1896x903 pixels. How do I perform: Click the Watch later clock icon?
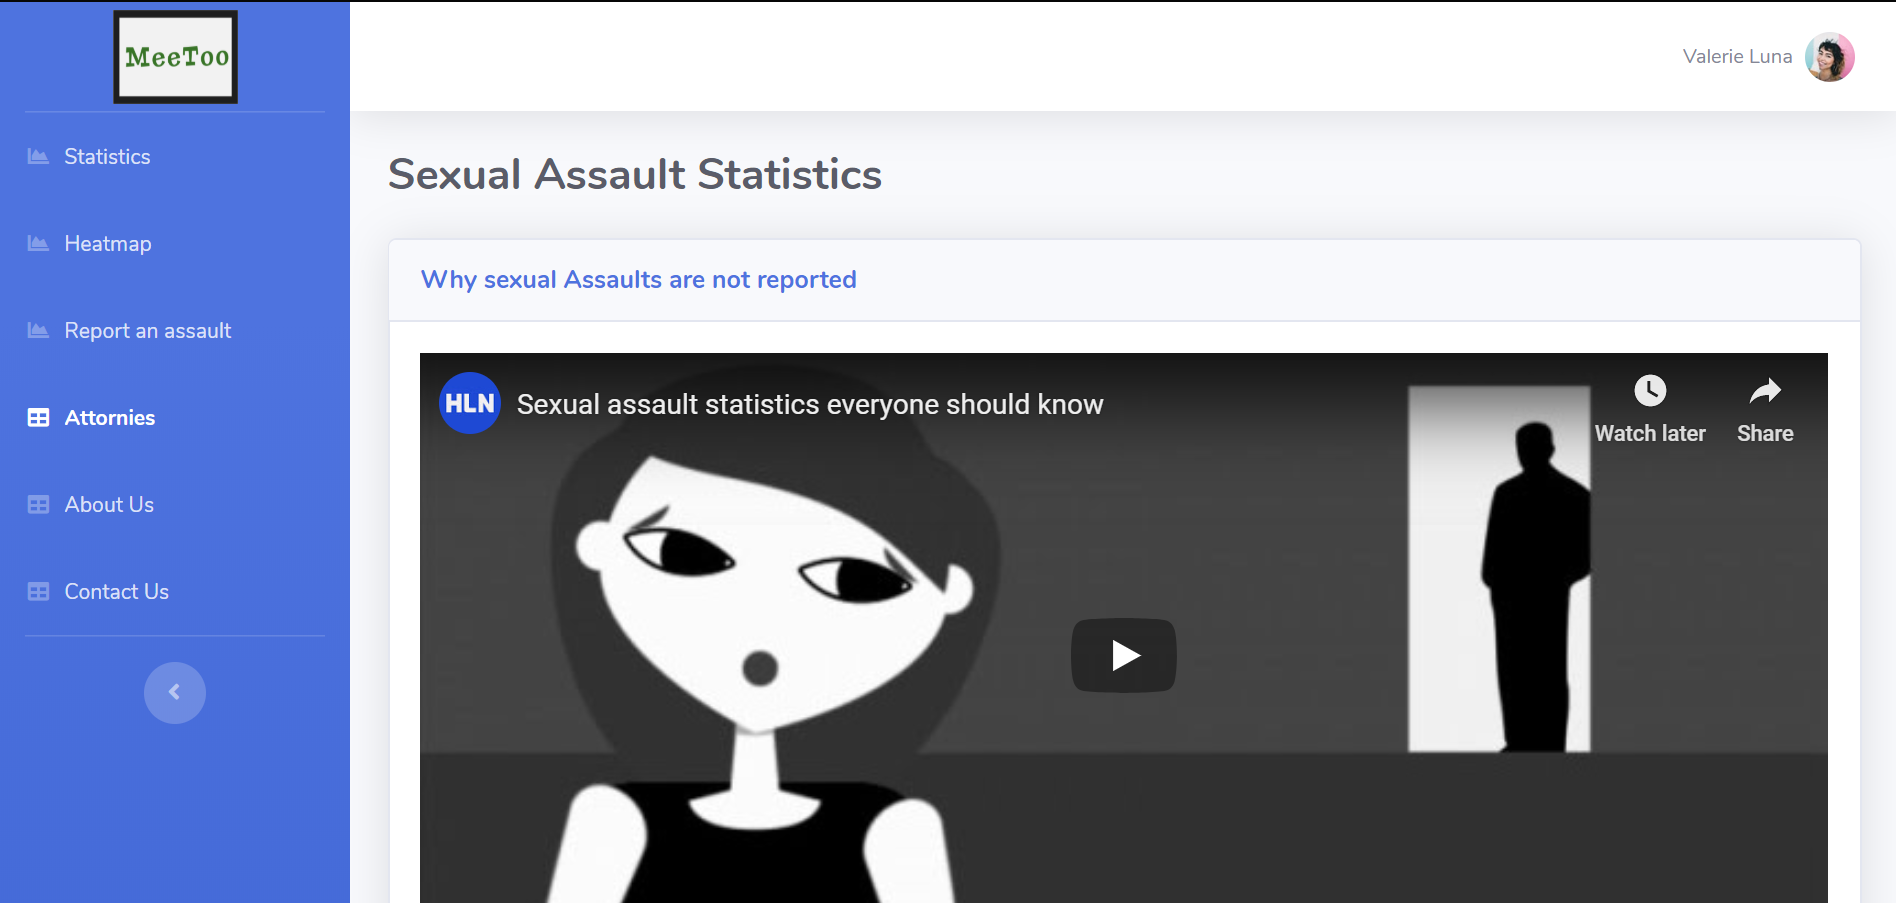click(1650, 390)
